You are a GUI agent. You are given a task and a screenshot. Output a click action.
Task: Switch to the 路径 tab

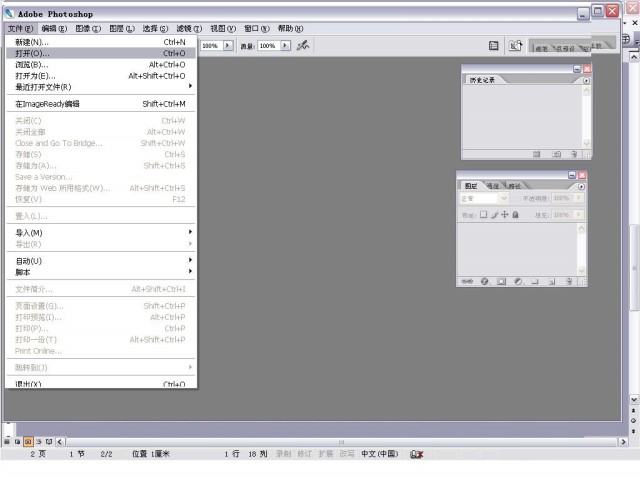(514, 186)
